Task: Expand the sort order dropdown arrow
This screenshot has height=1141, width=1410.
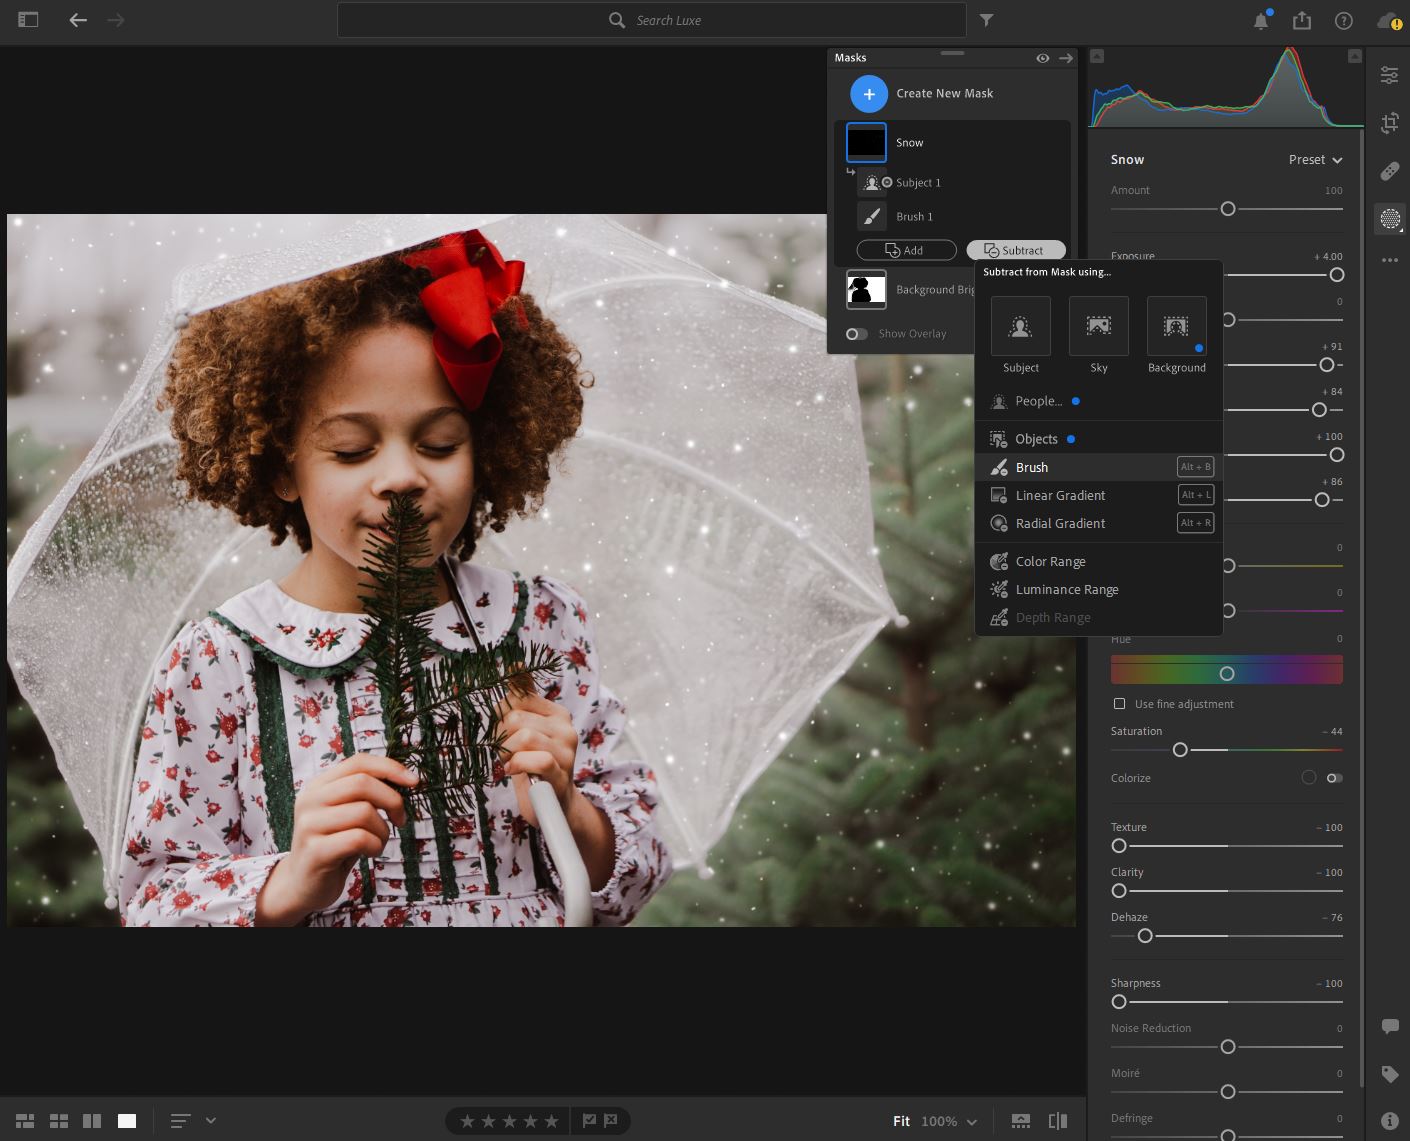Action: point(211,1121)
